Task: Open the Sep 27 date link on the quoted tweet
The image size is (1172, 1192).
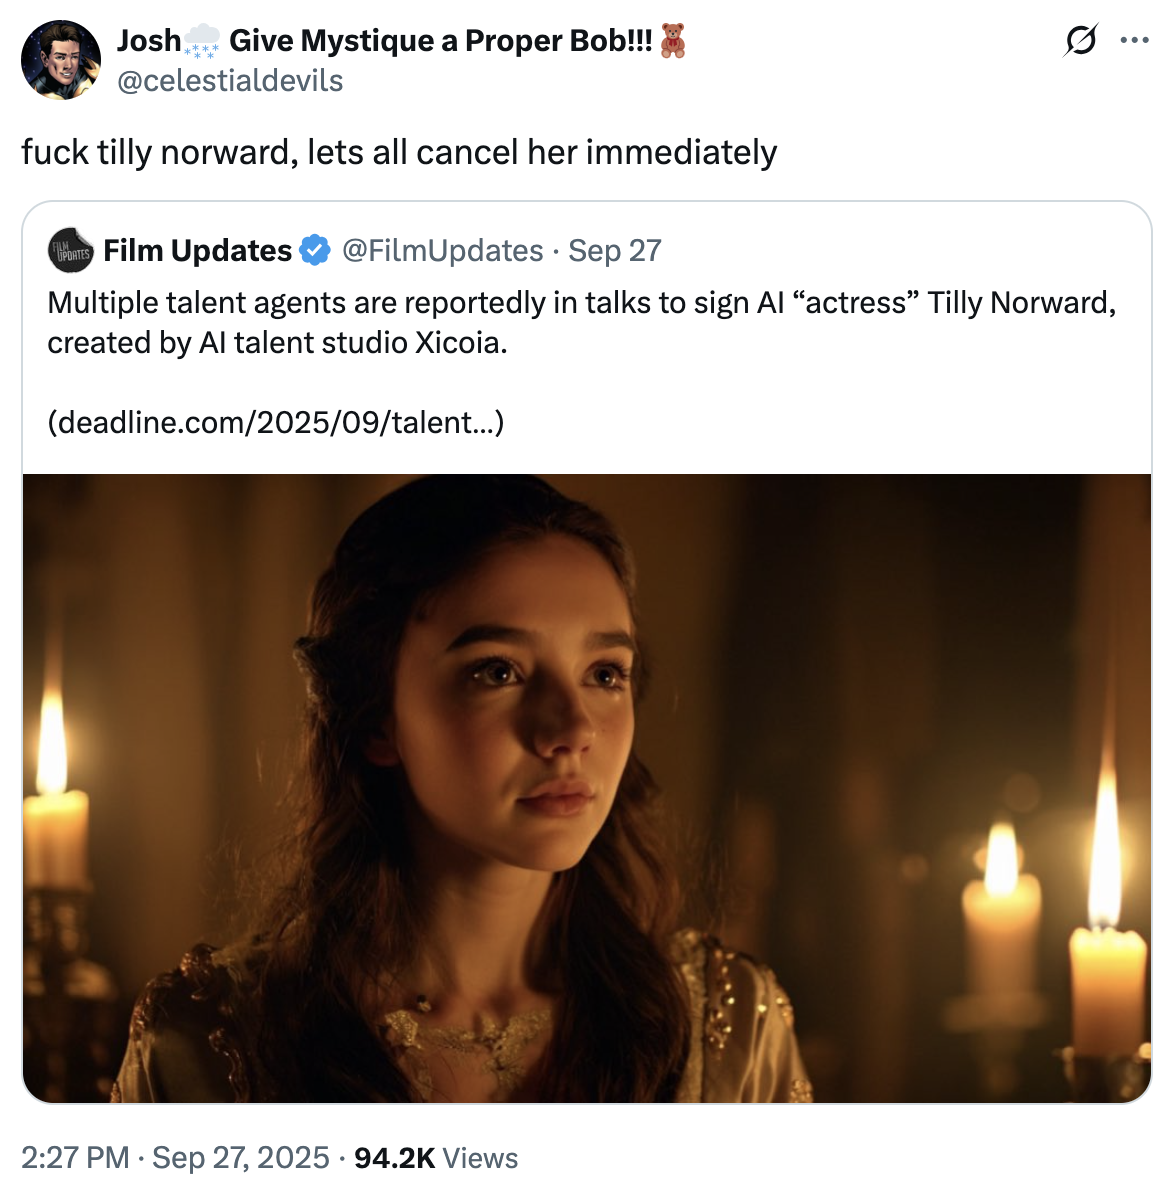Action: [614, 250]
